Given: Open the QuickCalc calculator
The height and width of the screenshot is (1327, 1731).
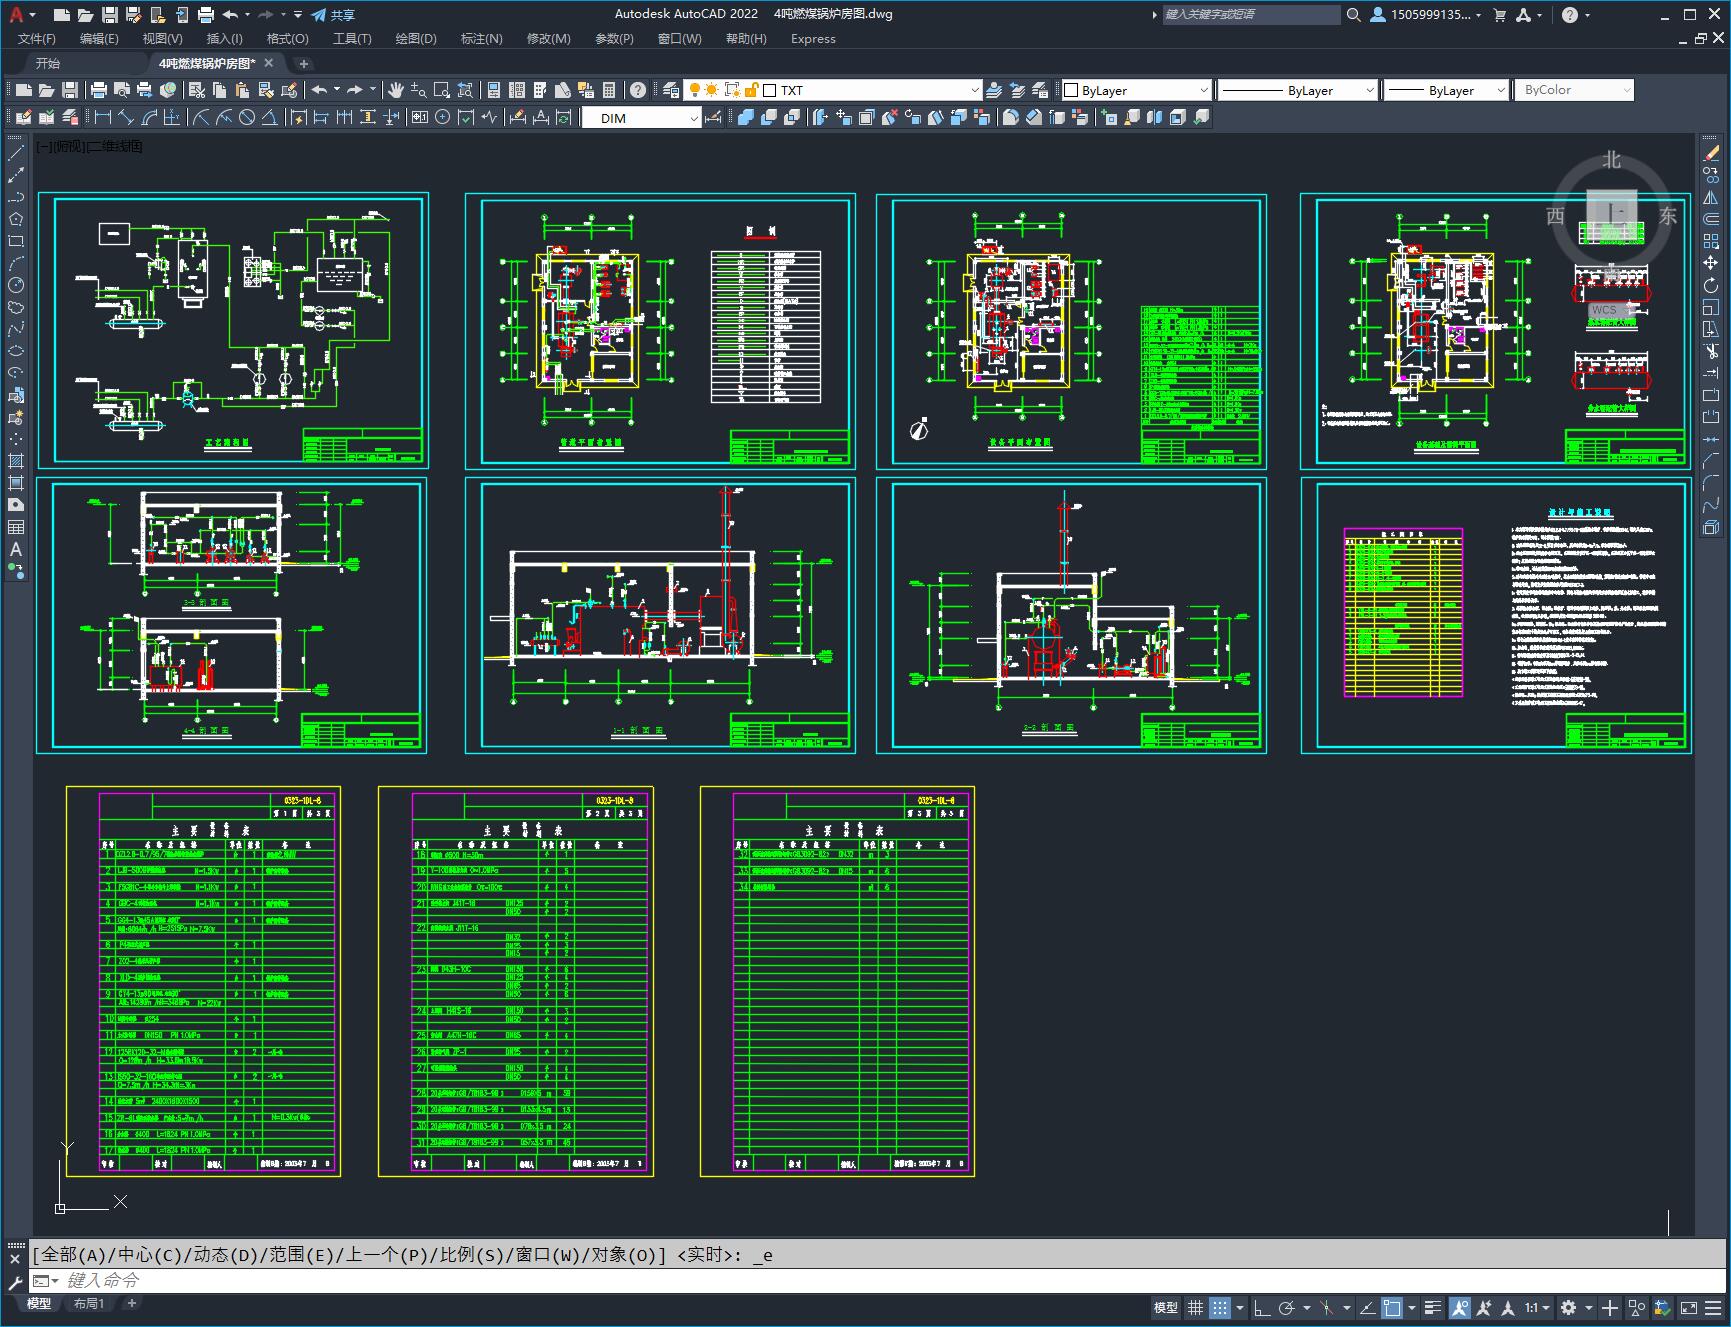Looking at the screenshot, I should [609, 90].
